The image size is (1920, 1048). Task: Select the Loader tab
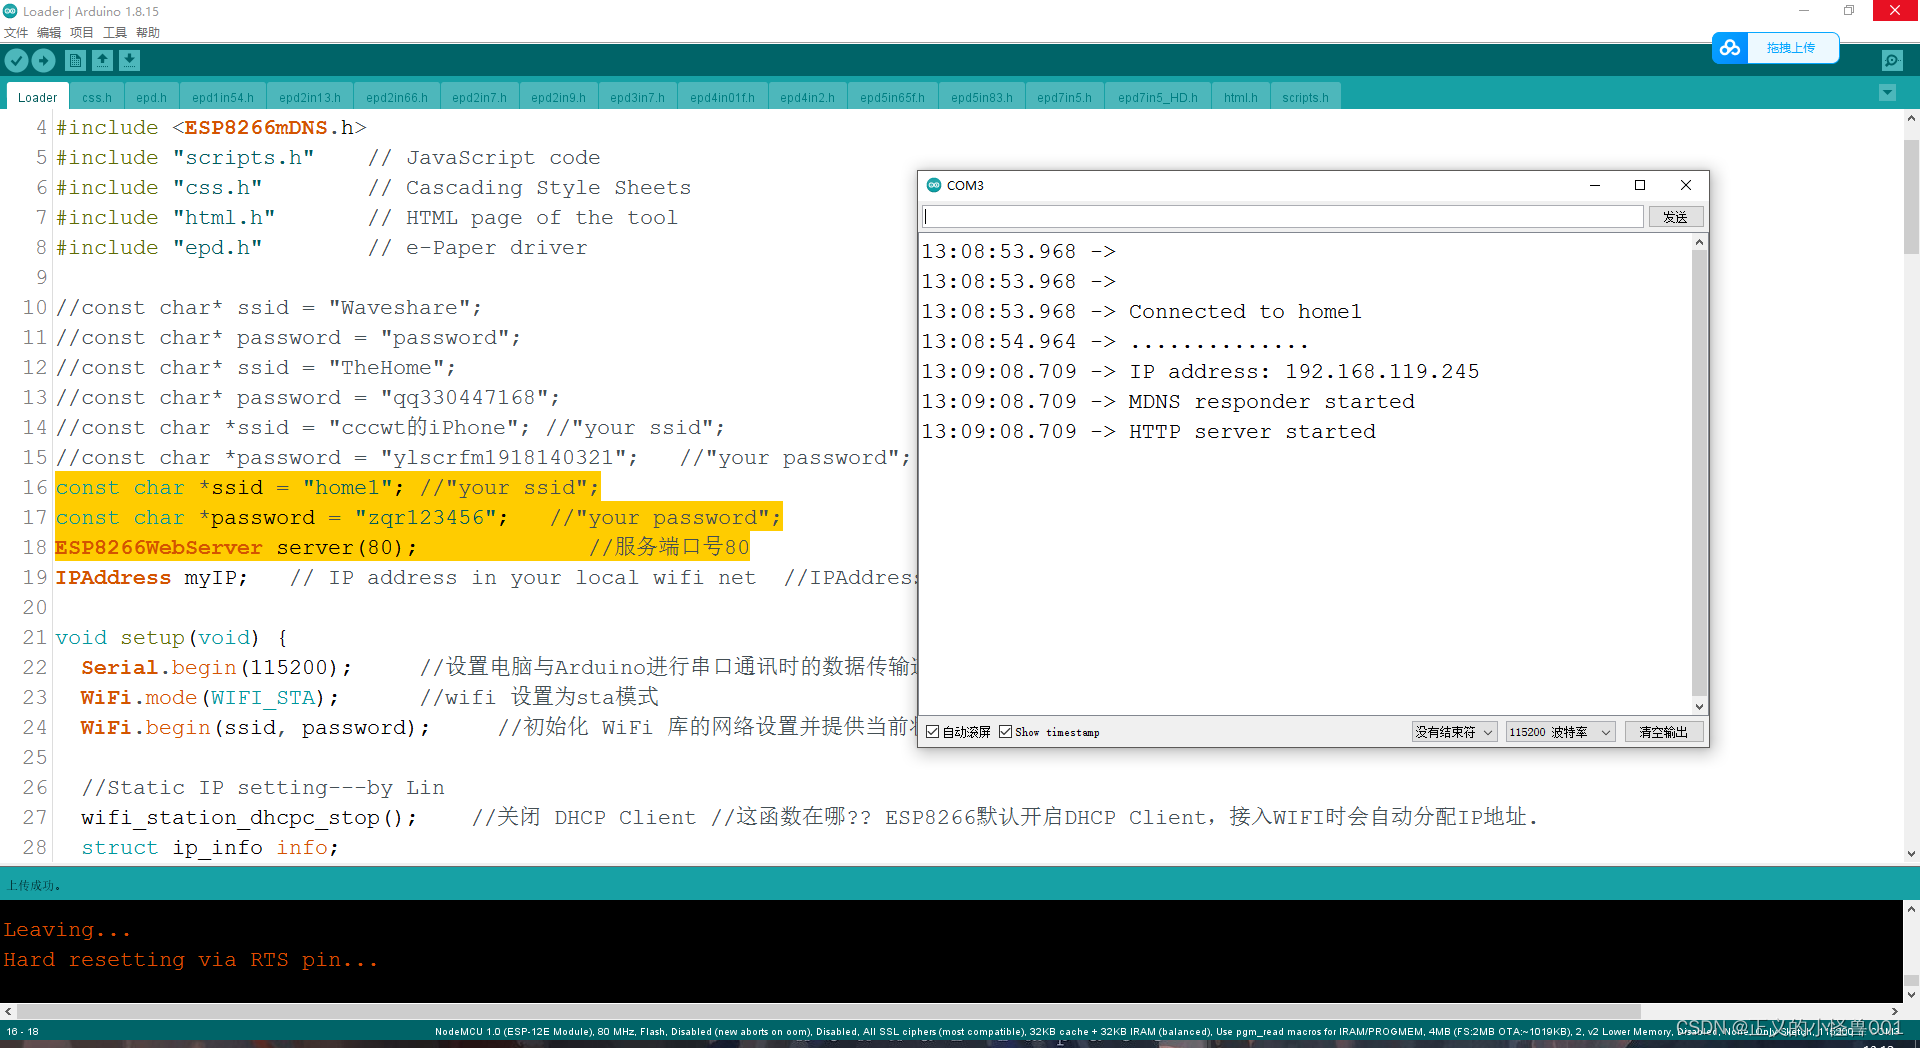[37, 96]
